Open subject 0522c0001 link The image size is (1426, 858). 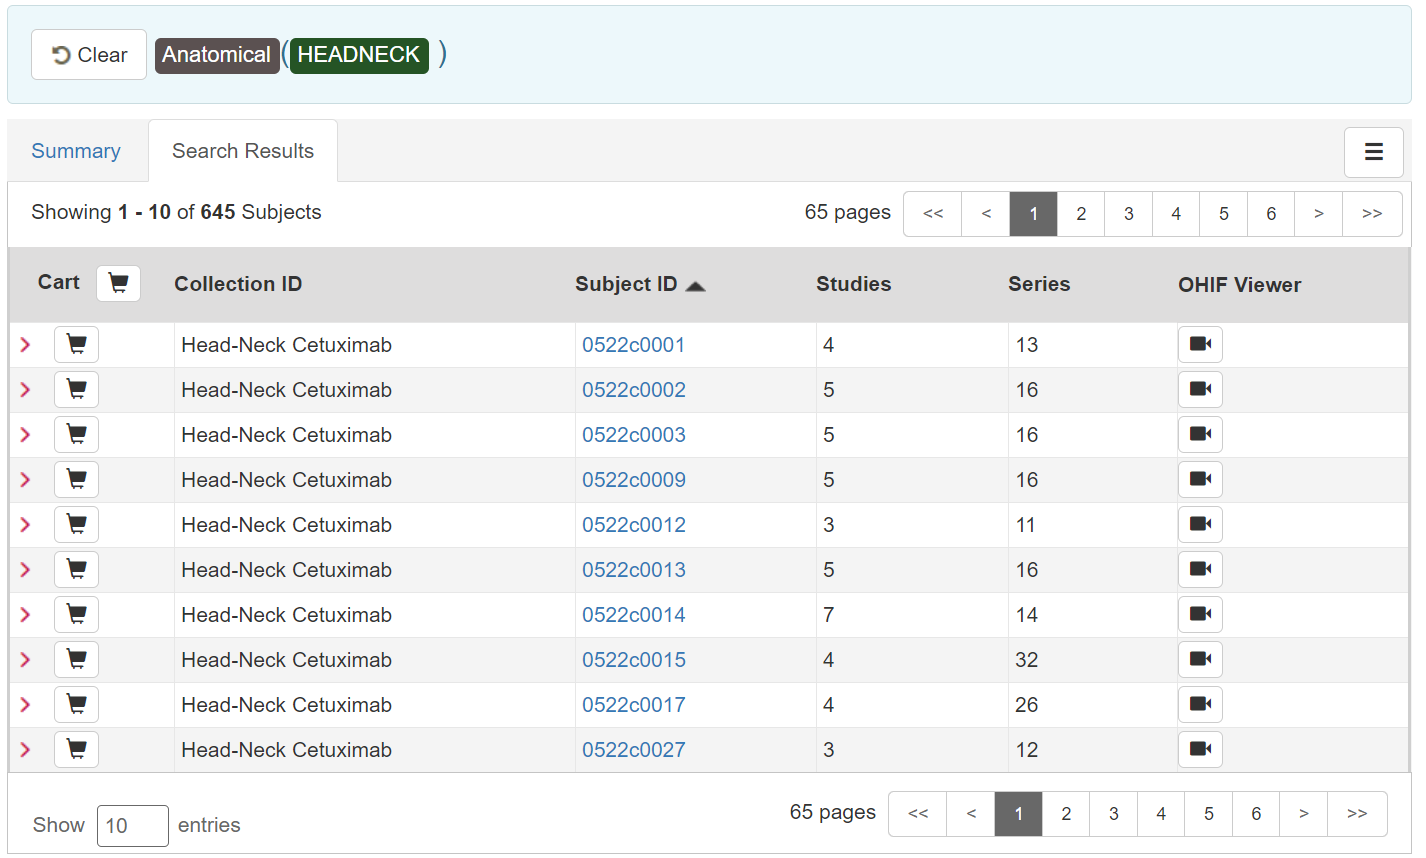634,345
